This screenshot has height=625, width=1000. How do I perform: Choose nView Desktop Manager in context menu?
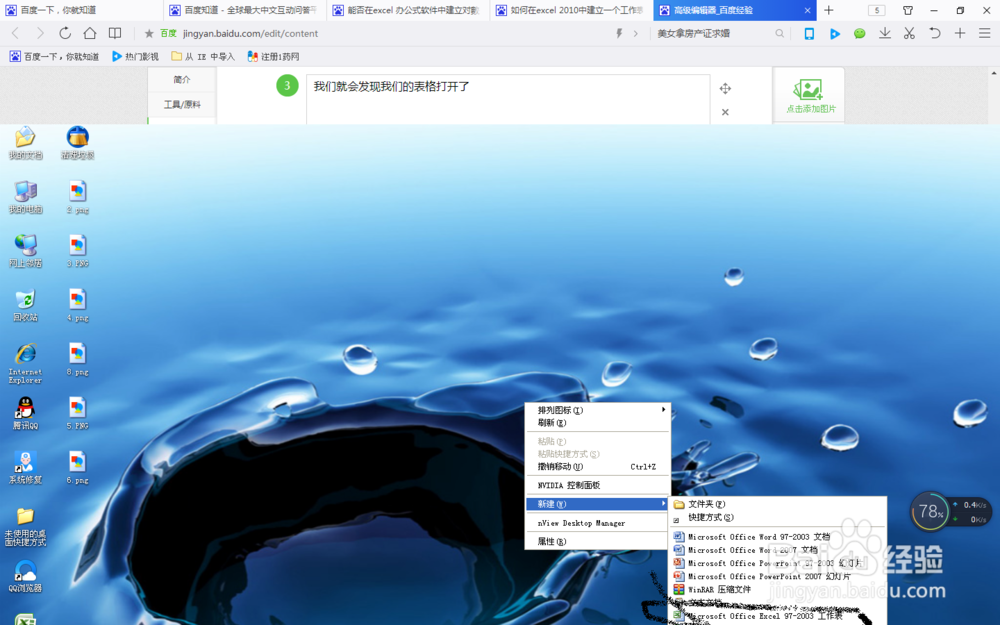click(597, 523)
